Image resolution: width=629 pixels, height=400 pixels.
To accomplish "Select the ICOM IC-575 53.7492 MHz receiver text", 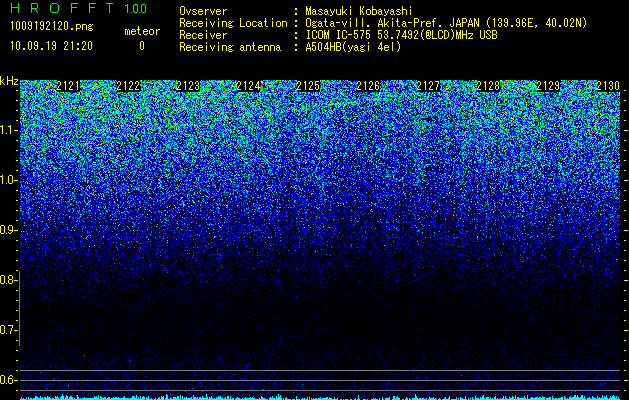I will 401,35.
